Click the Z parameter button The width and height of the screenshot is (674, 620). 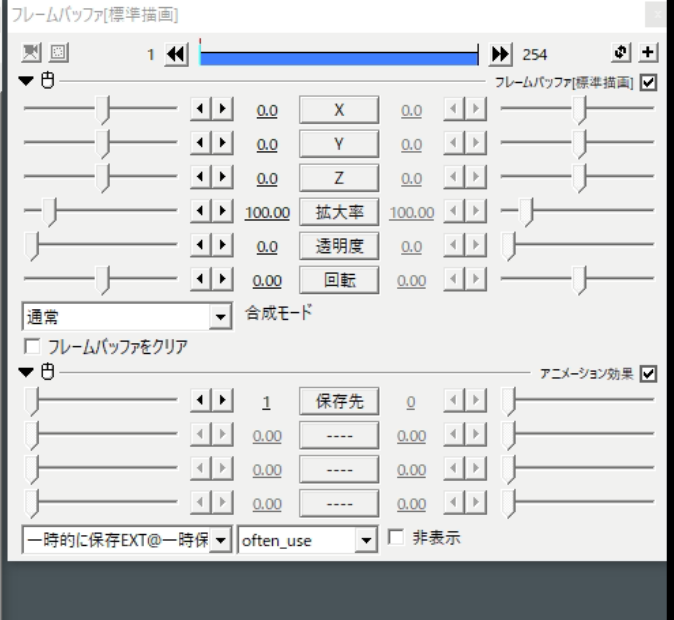click(339, 178)
